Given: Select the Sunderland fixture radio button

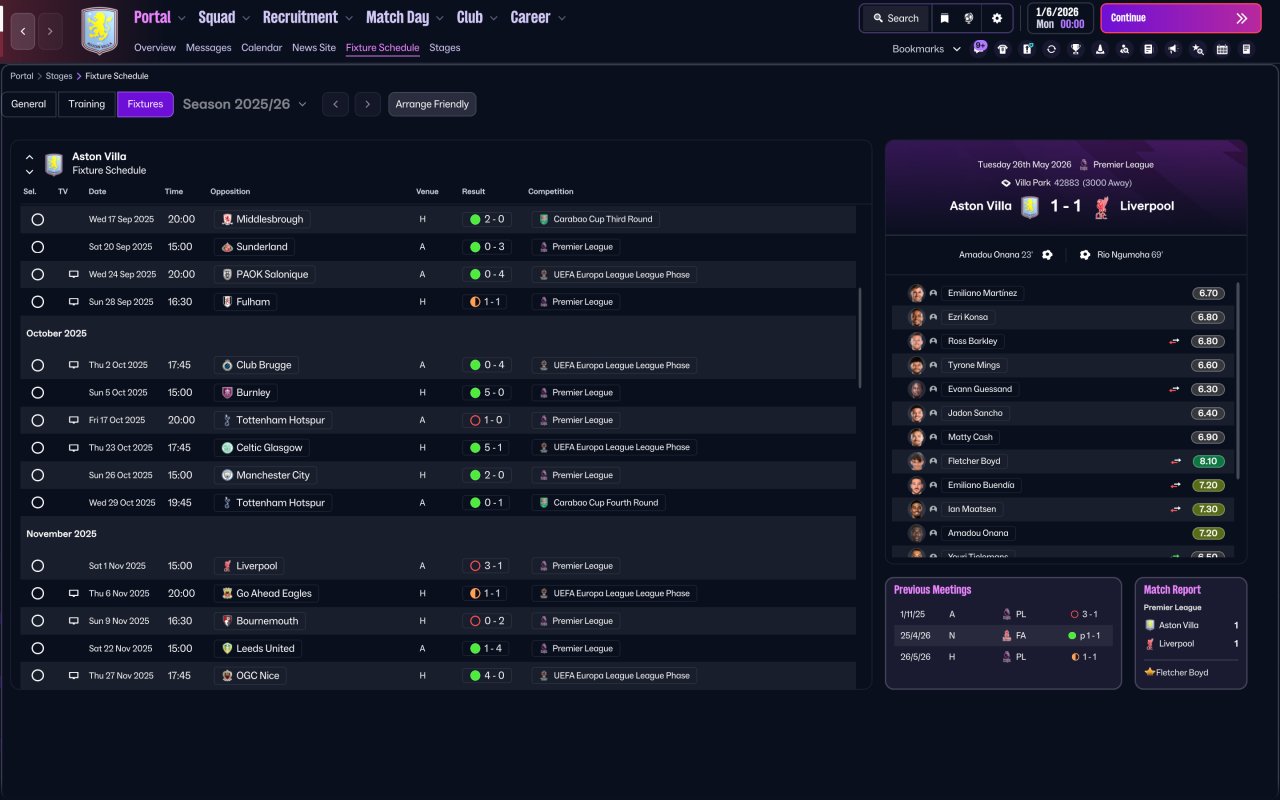Looking at the screenshot, I should pyautogui.click(x=38, y=247).
